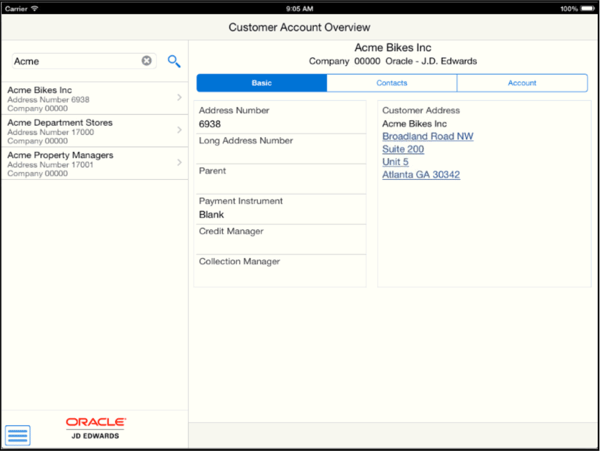This screenshot has width=600, height=451.
Task: Click the Carrier status text
Action: (16, 8)
